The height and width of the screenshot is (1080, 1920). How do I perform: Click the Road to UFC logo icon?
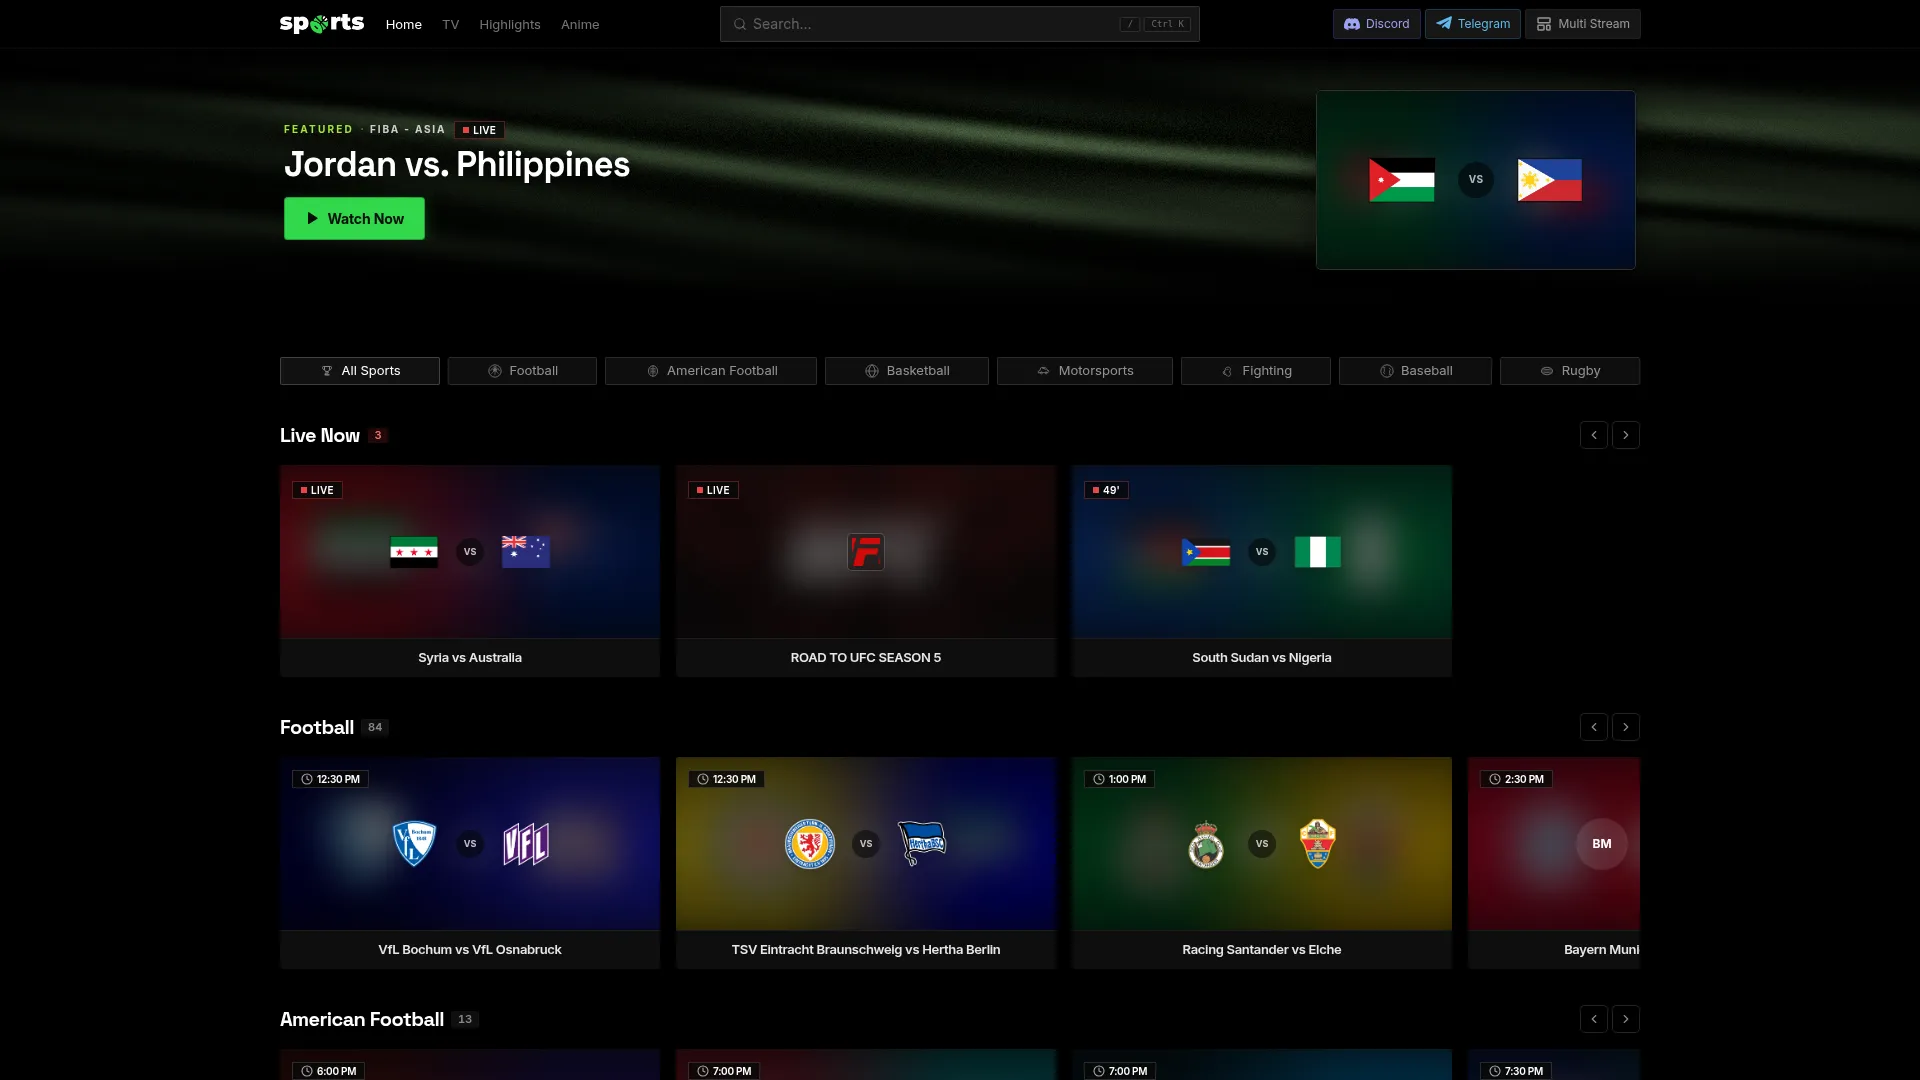(866, 551)
